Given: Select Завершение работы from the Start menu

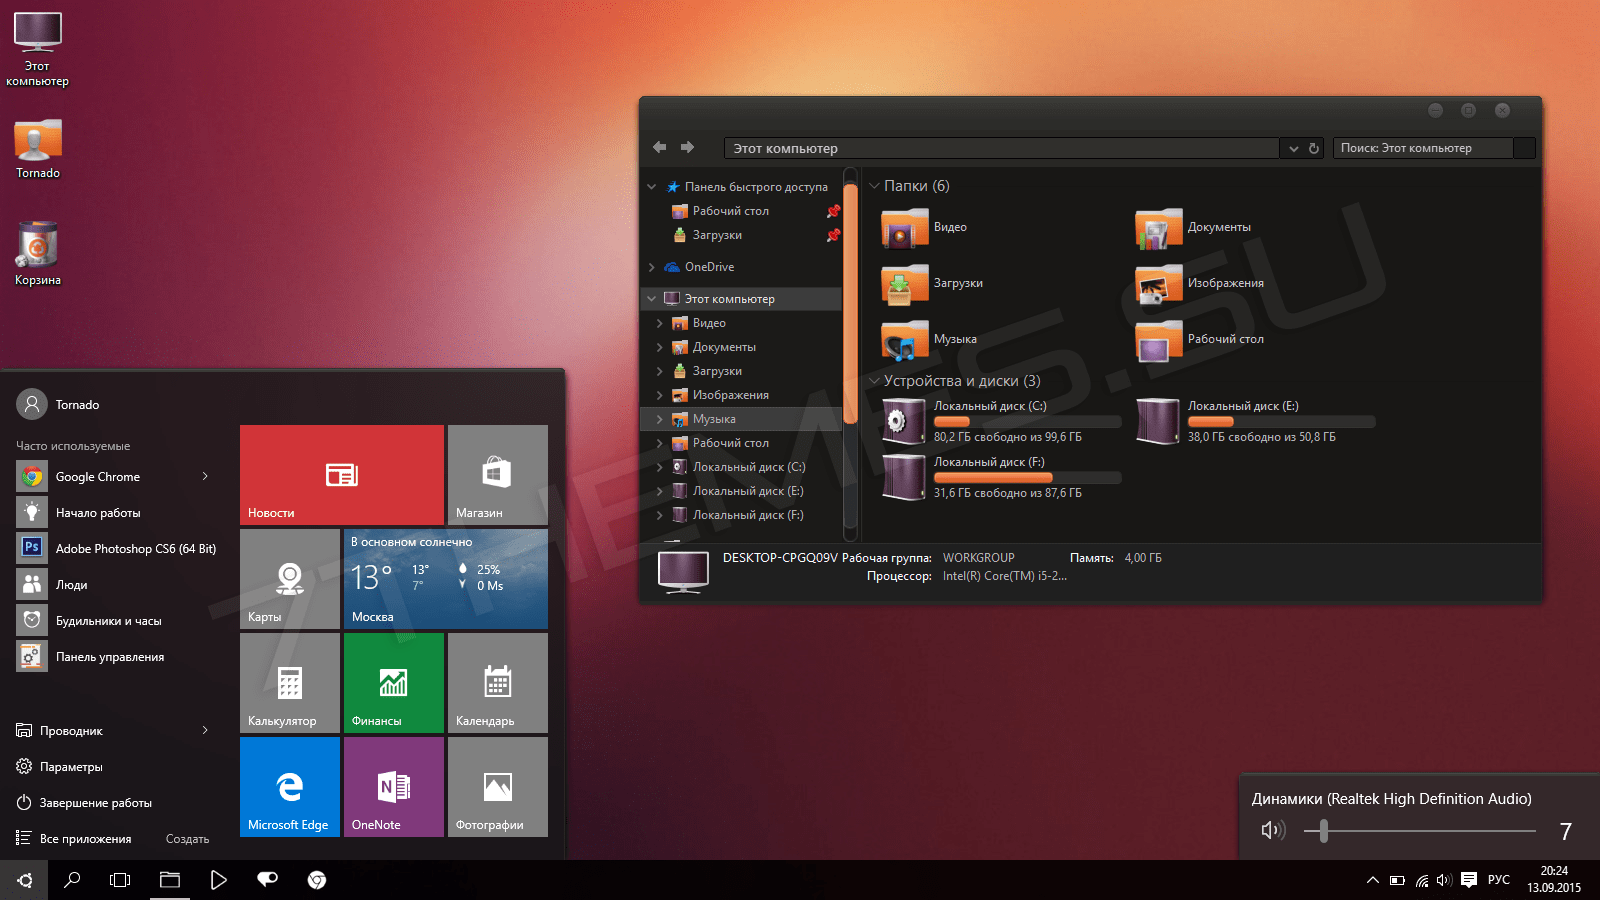Looking at the screenshot, I should pyautogui.click(x=95, y=802).
